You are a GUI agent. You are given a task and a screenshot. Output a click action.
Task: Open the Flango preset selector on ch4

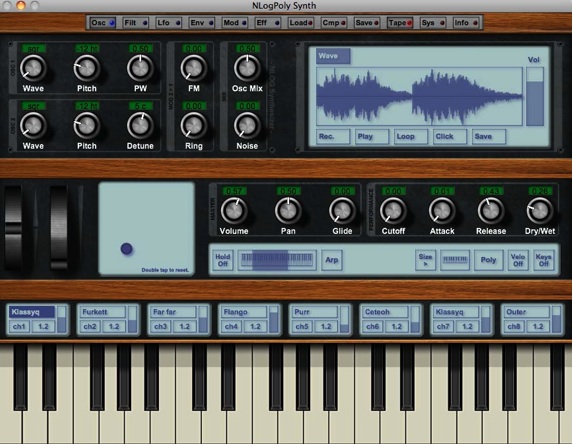[244, 312]
